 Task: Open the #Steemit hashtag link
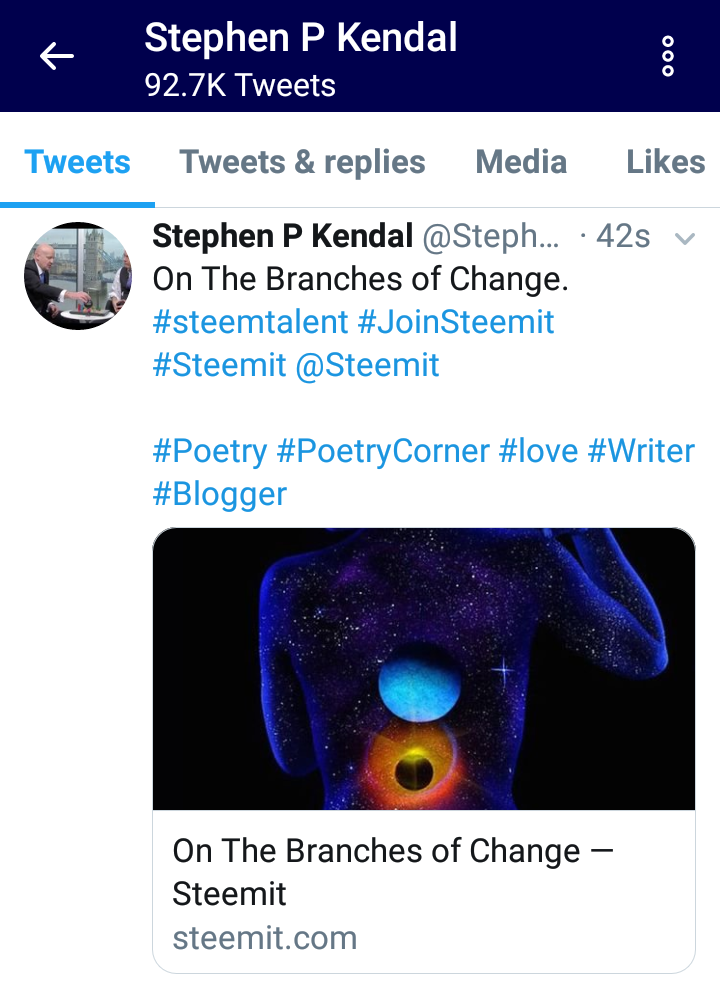[x=219, y=365]
